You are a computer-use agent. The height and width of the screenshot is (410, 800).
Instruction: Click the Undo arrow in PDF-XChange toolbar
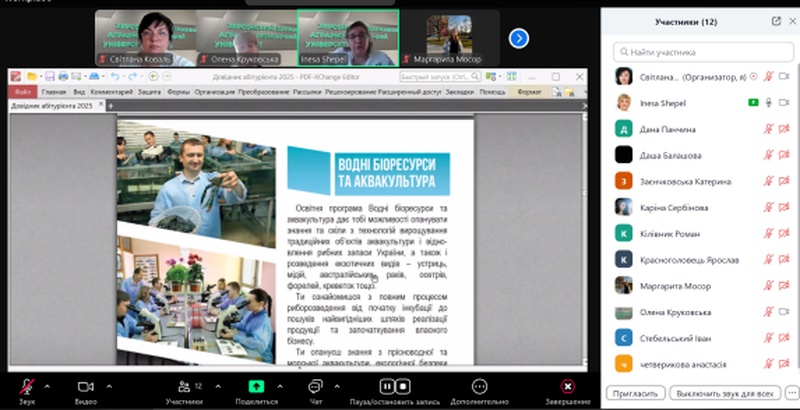click(x=115, y=77)
